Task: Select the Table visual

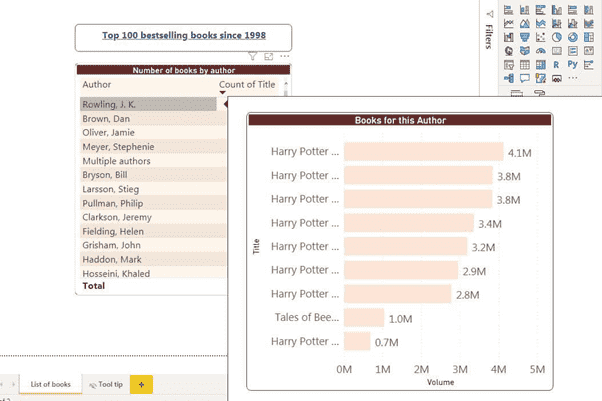Action: coord(524,65)
